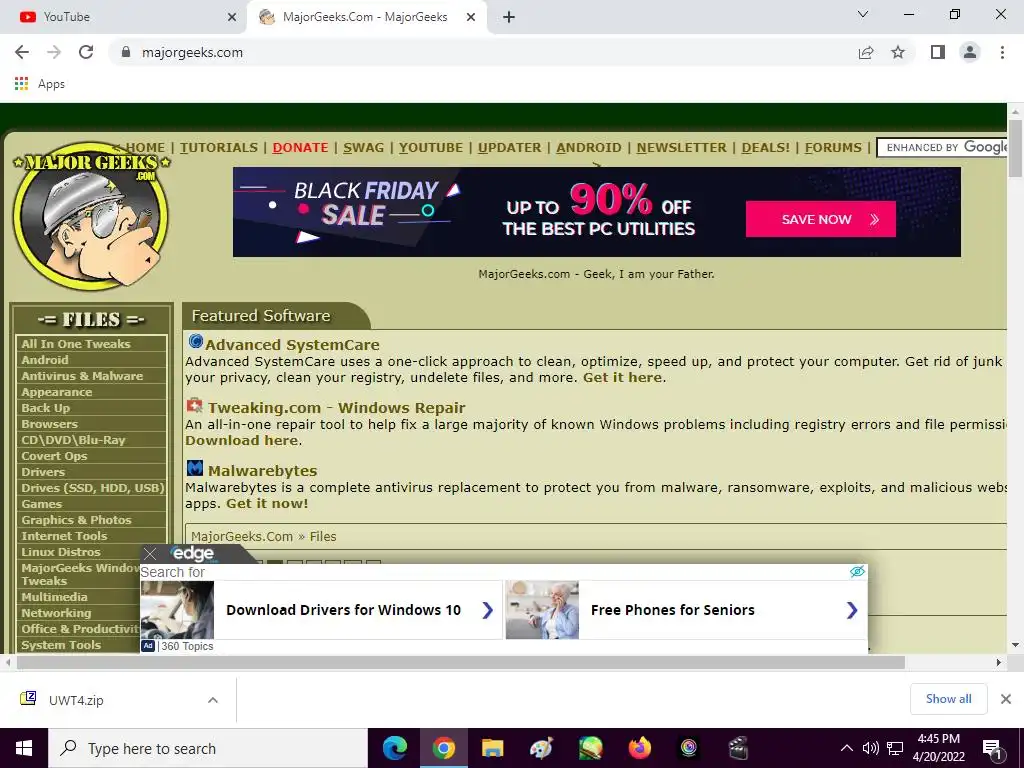Click the Tweaking.com Windows Repair icon

coord(195,406)
